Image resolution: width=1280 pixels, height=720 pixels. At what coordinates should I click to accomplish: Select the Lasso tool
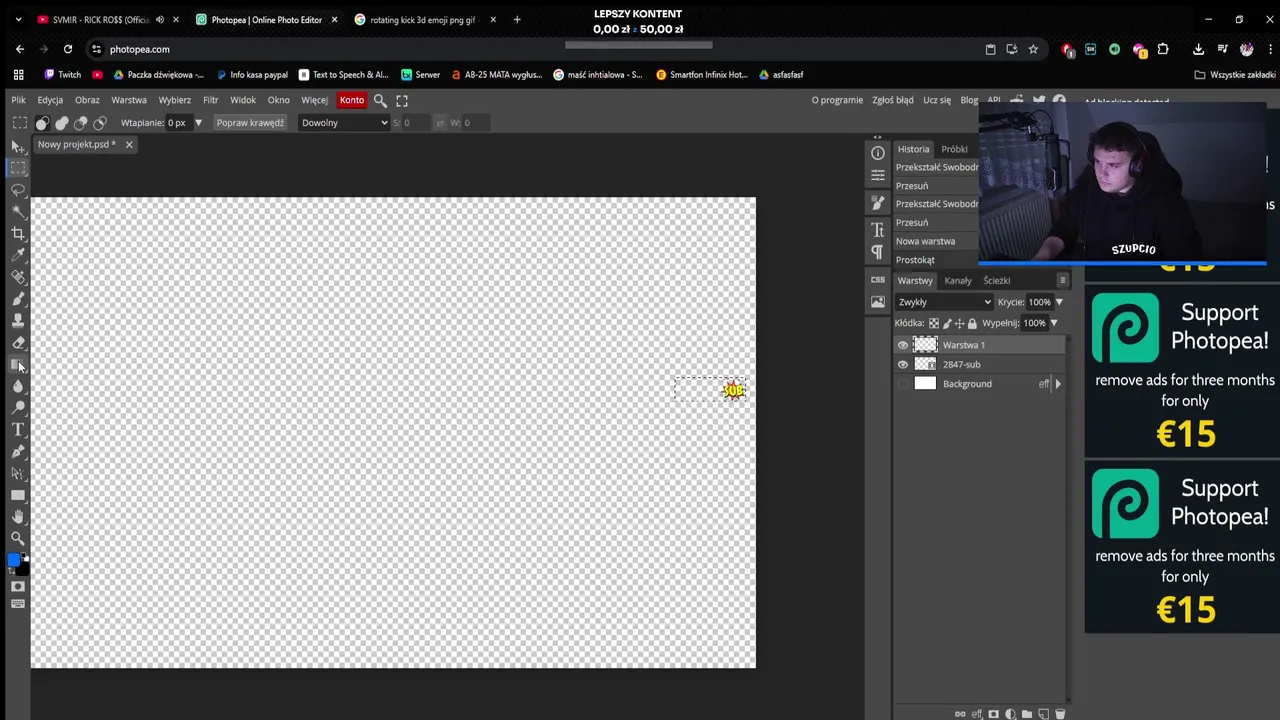pyautogui.click(x=18, y=190)
